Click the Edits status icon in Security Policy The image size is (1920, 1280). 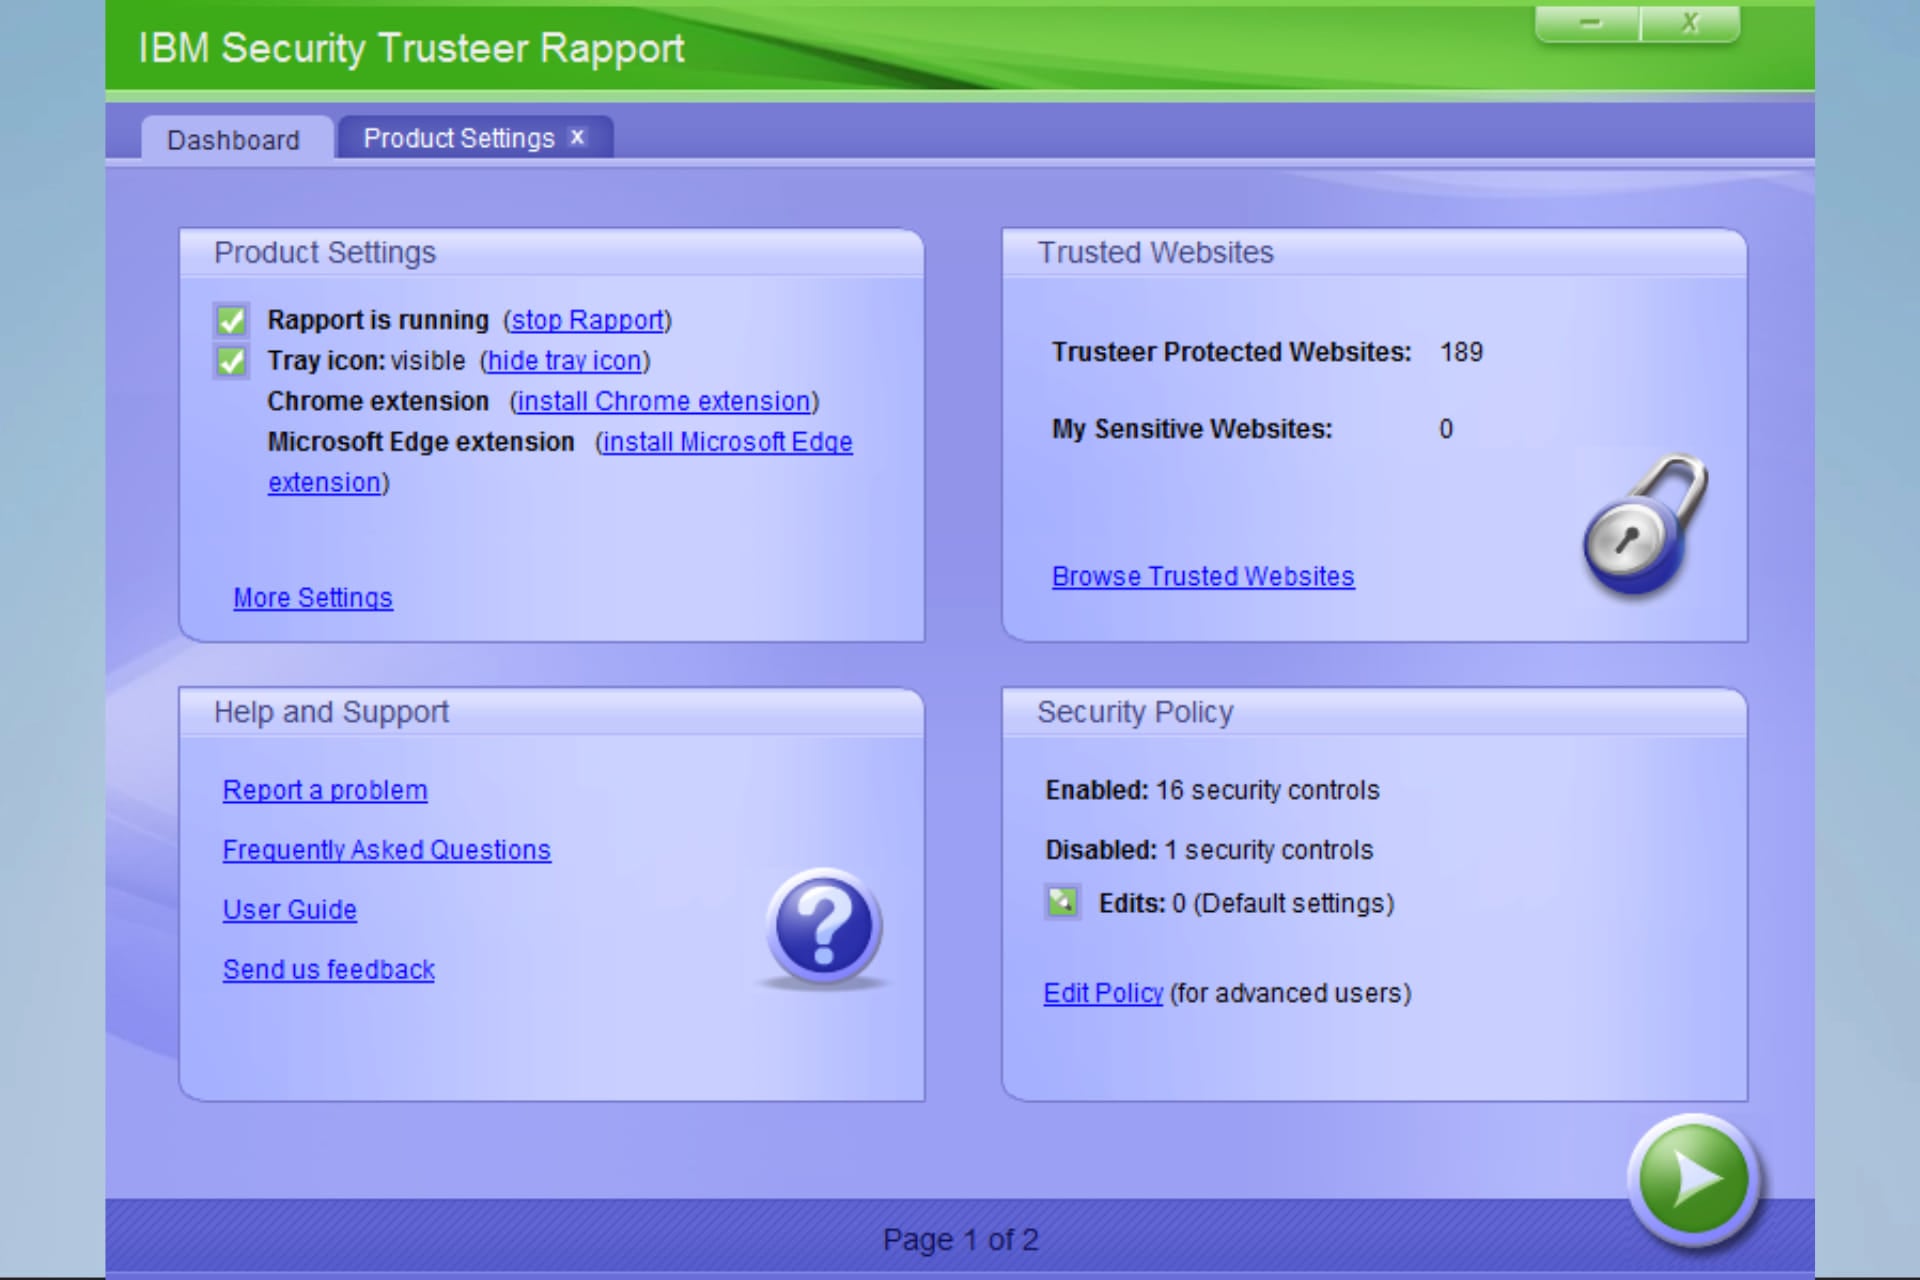[x=1062, y=902]
